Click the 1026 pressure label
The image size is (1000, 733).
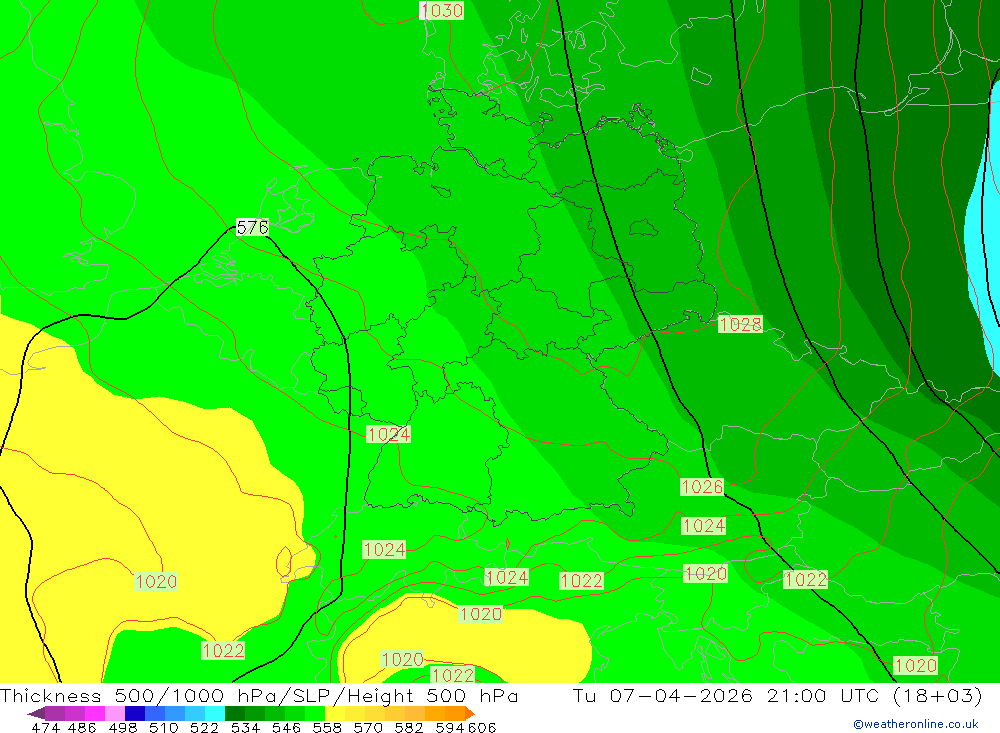click(702, 487)
